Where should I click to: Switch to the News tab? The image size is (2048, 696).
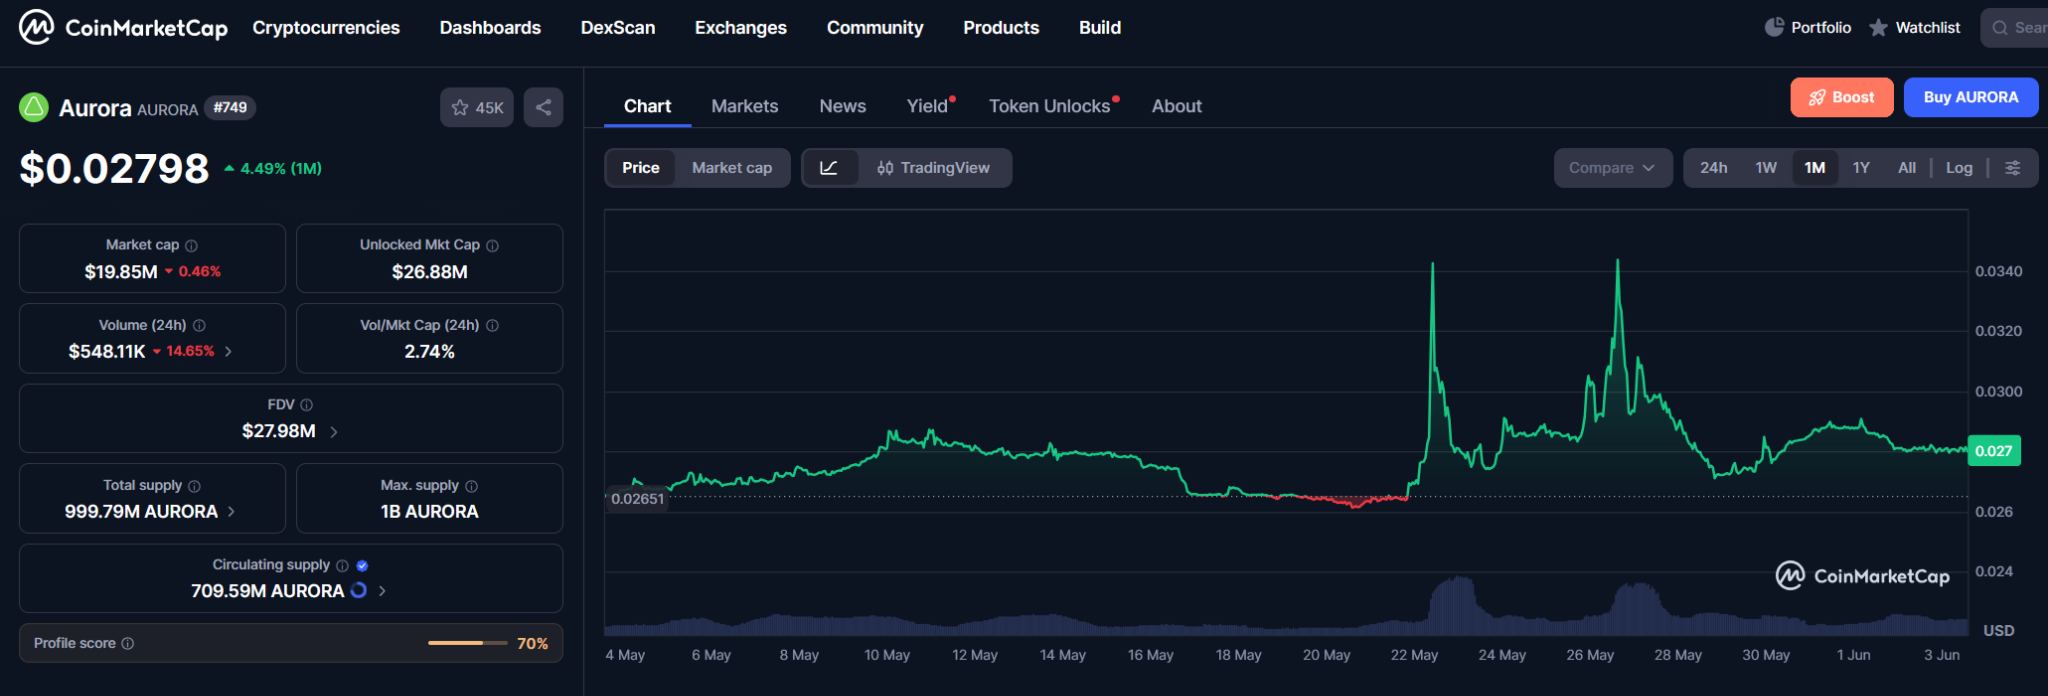[x=843, y=106]
